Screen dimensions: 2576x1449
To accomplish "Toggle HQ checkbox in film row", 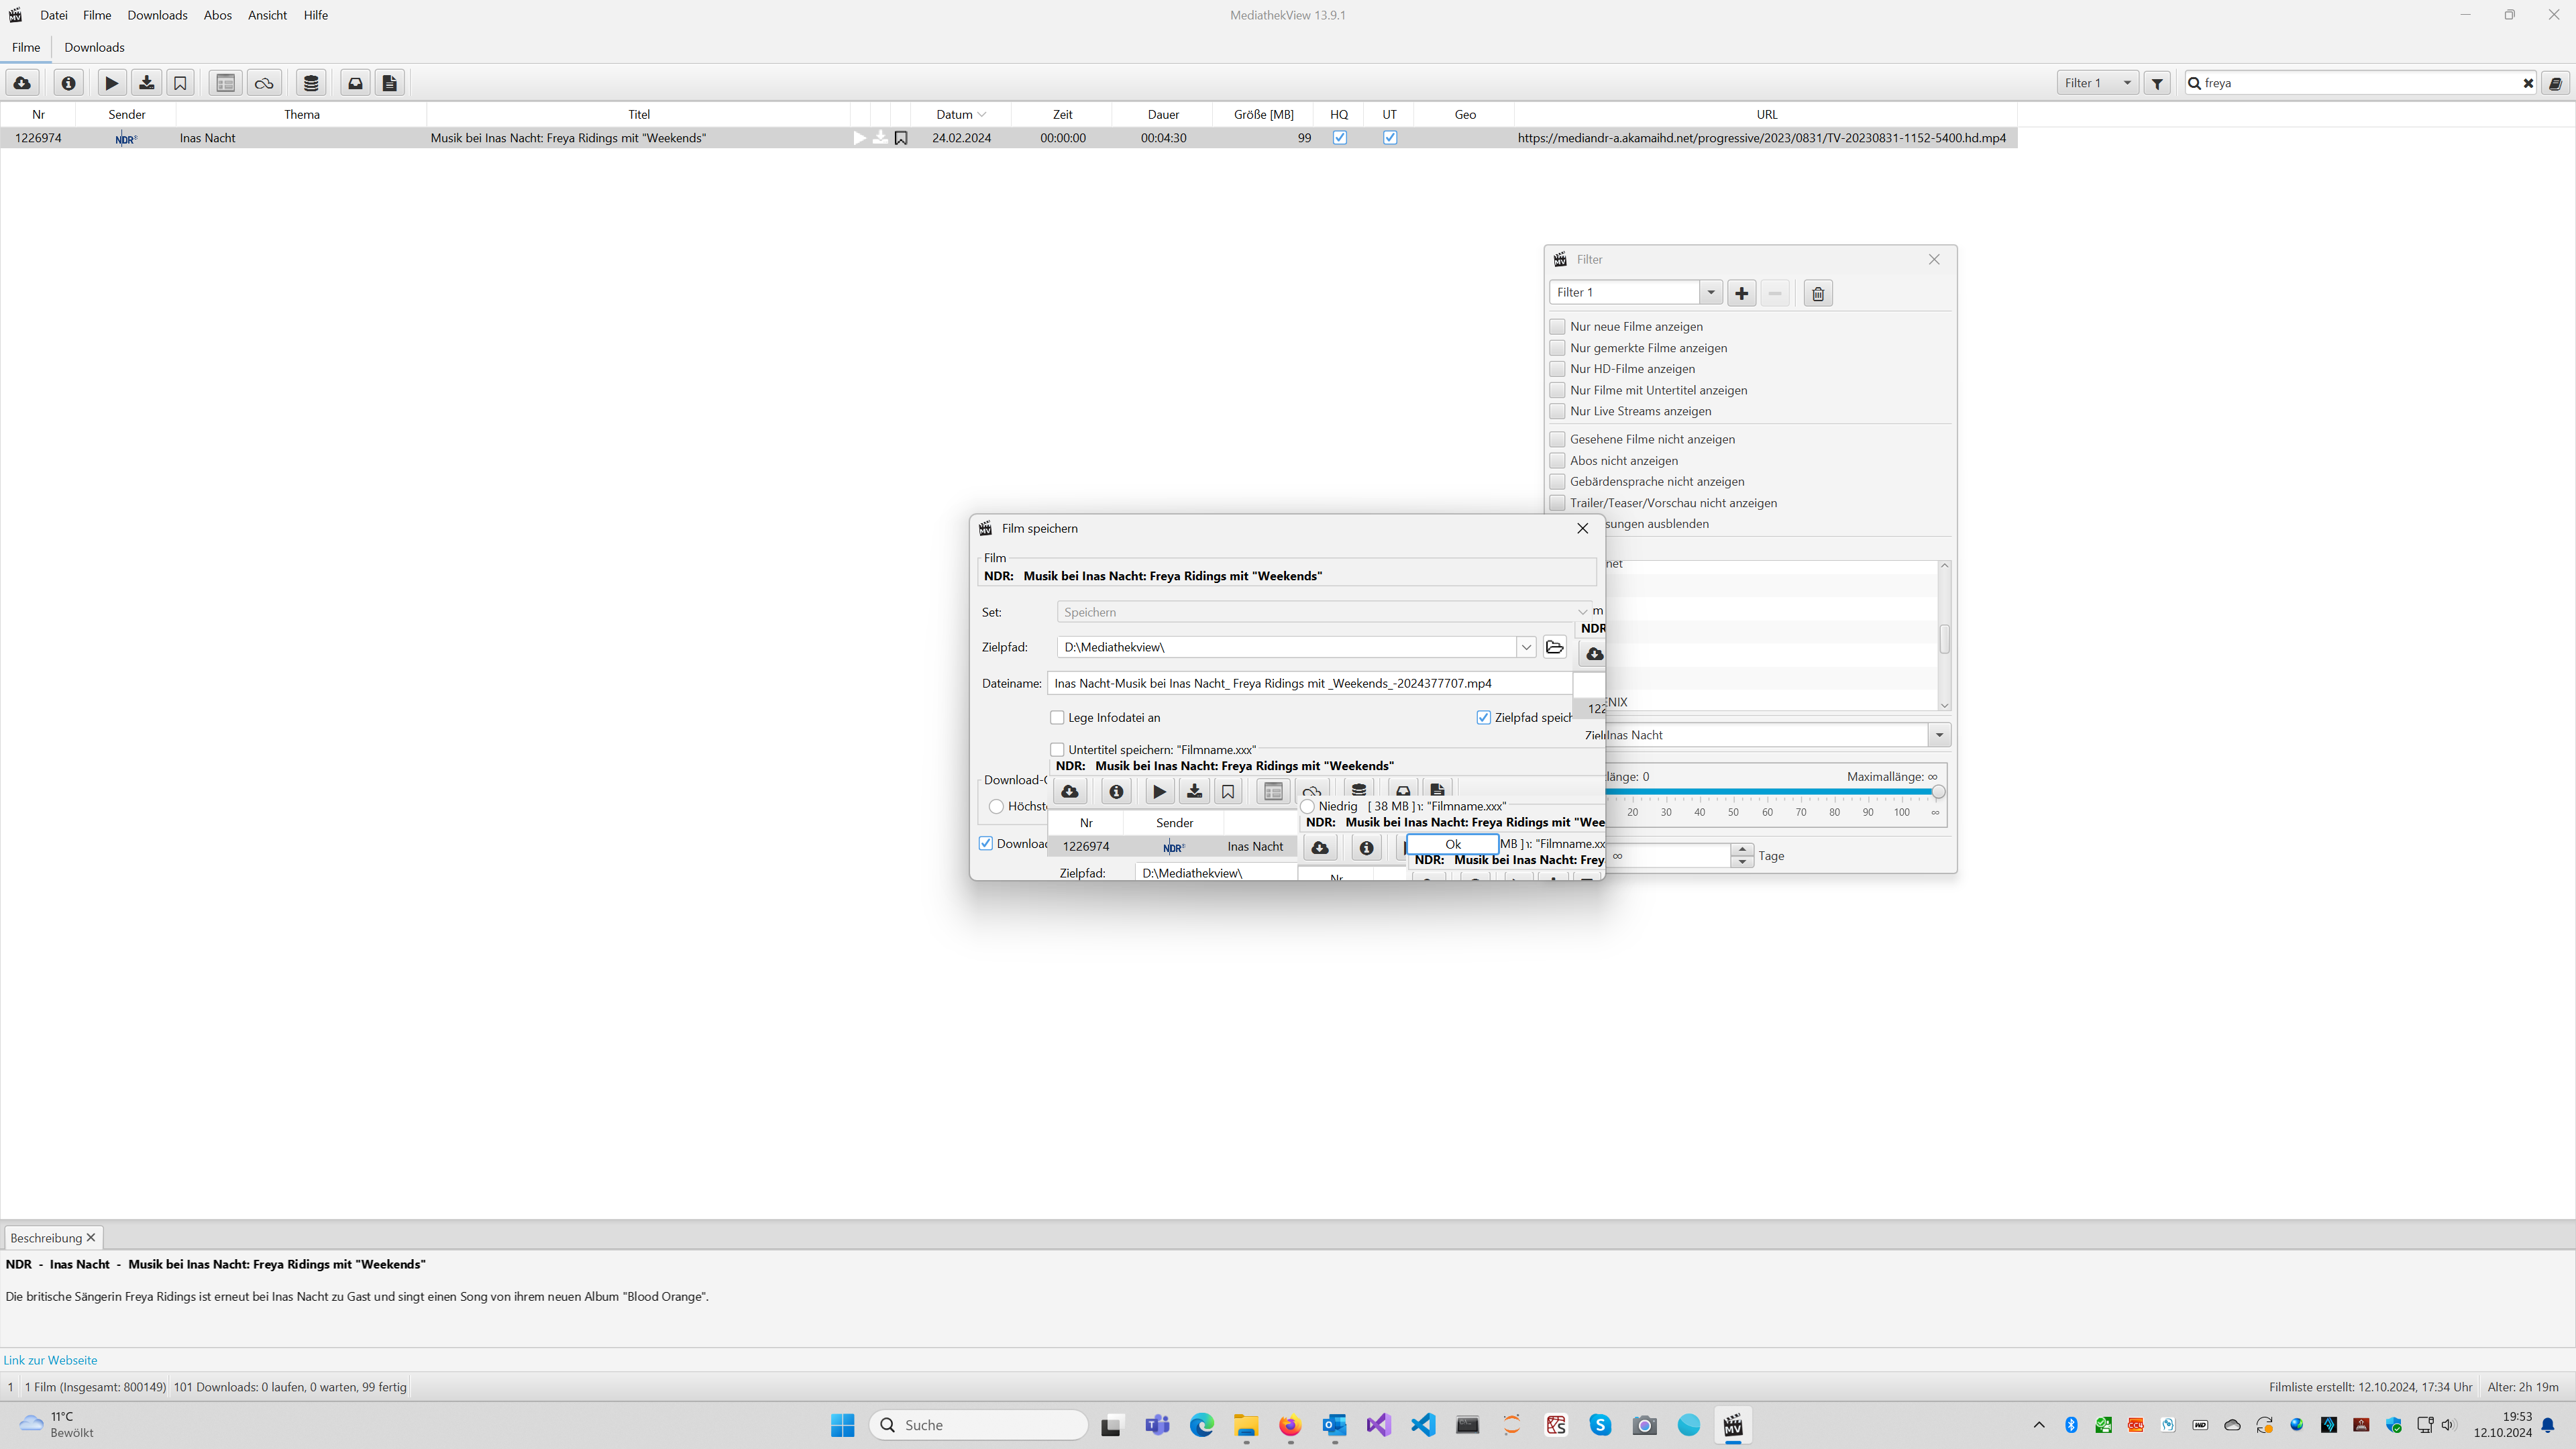I will pos(1340,138).
